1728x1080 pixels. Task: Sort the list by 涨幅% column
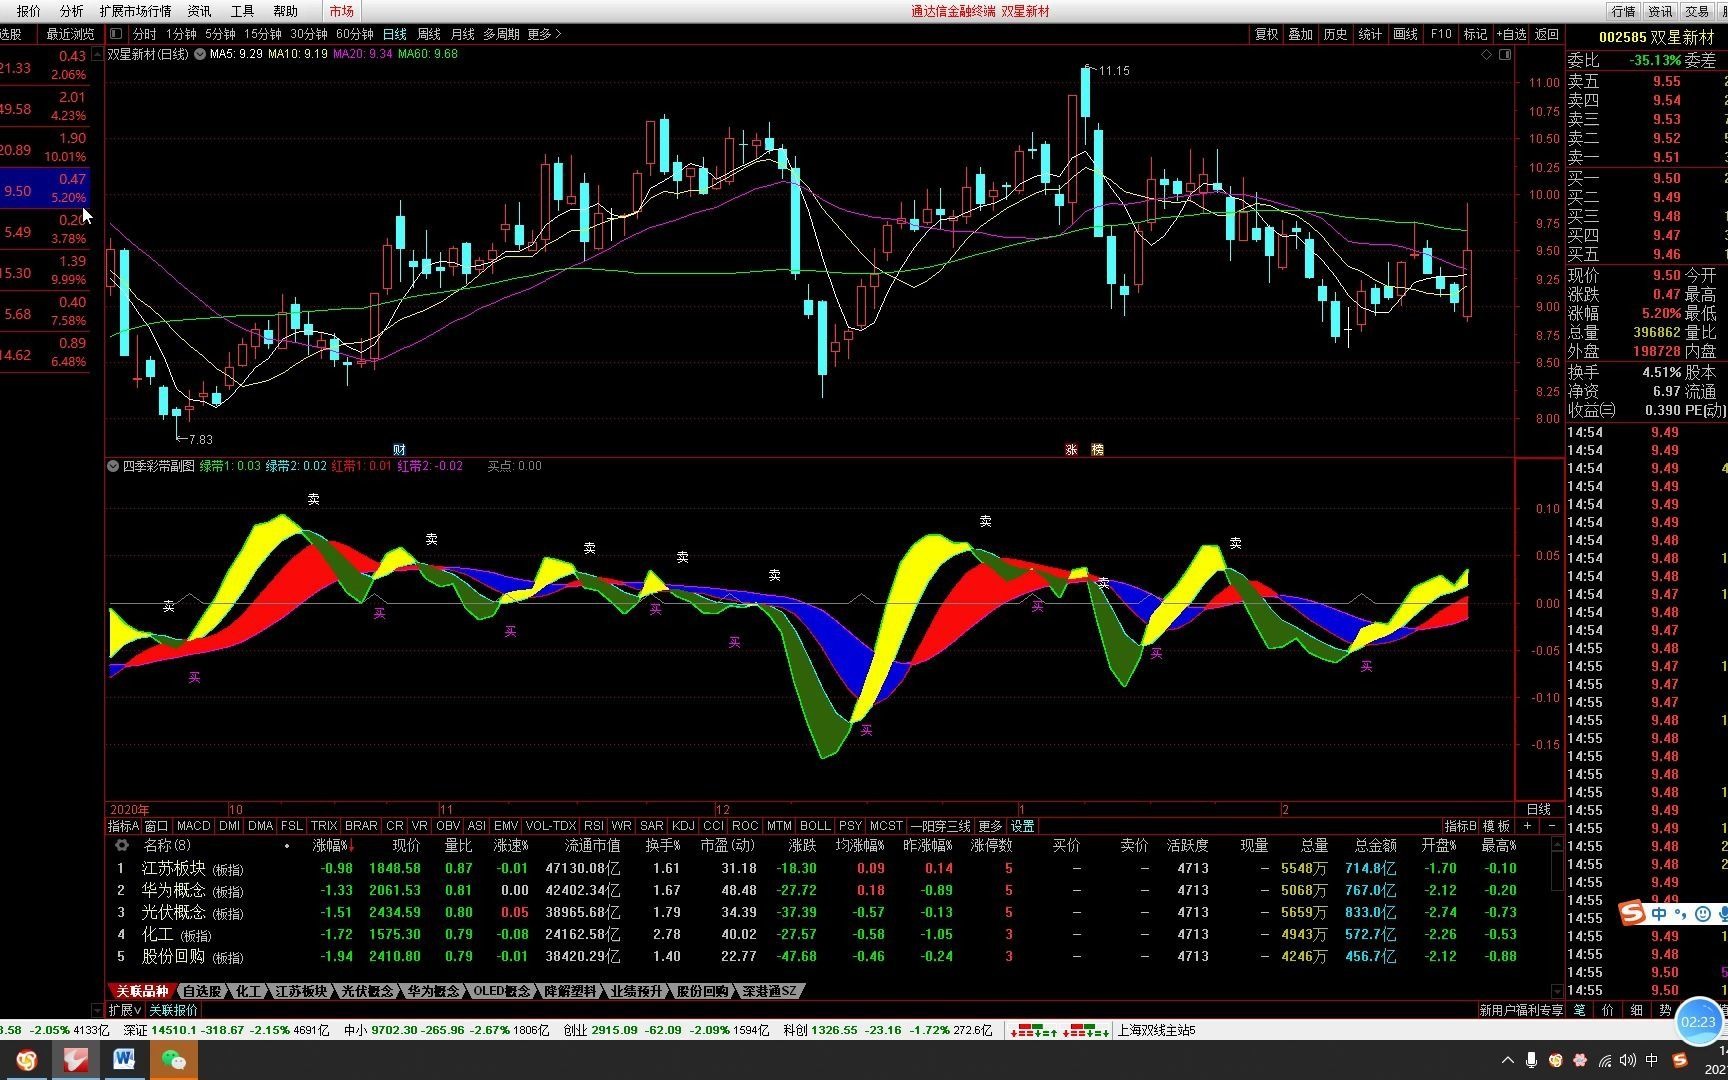point(332,846)
